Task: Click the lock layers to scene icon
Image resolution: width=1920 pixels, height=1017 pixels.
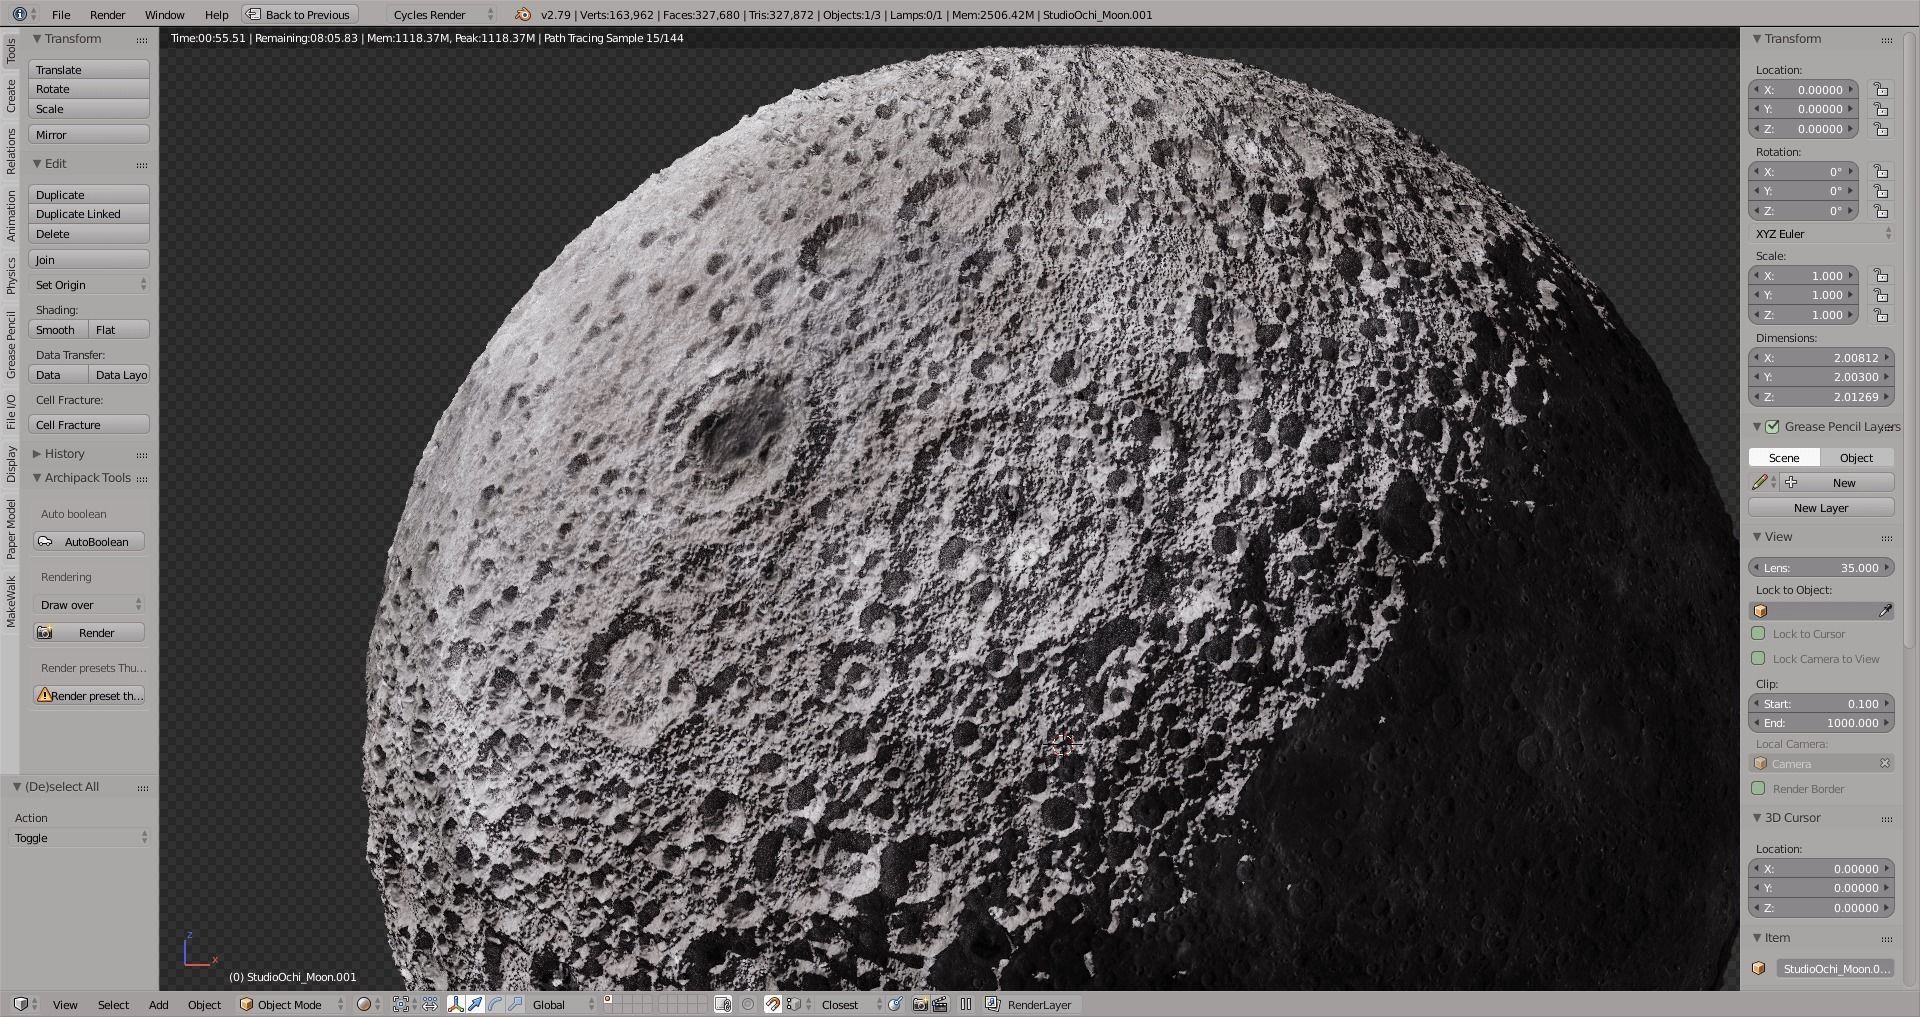Action: (x=723, y=1004)
